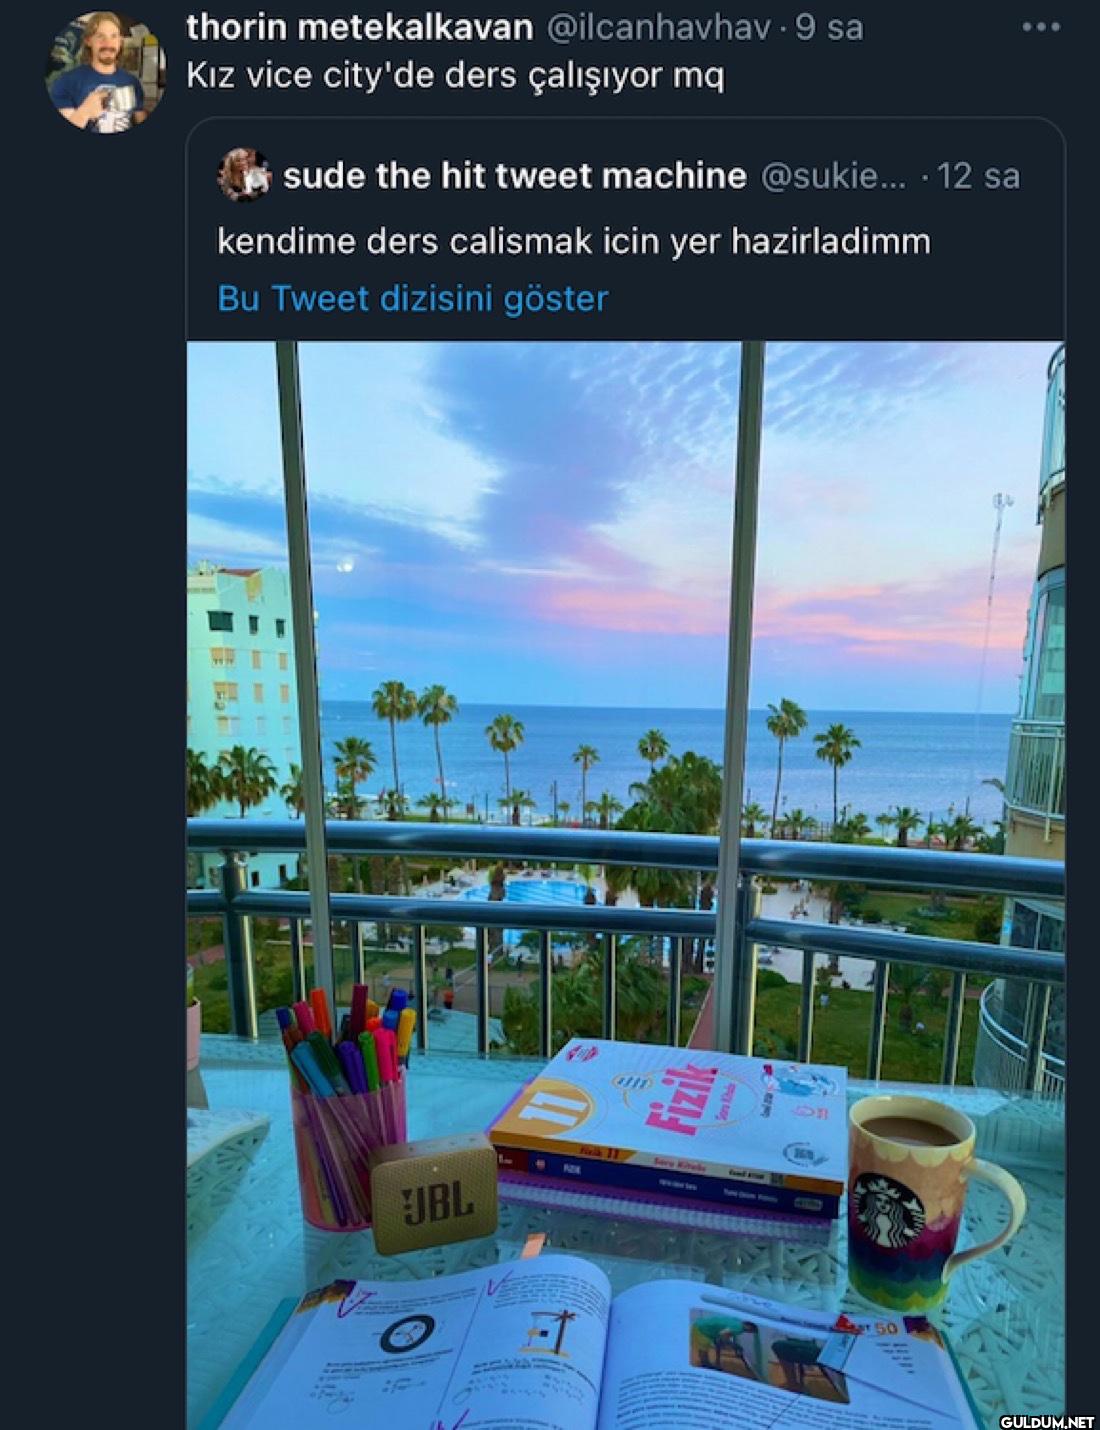The height and width of the screenshot is (1430, 1100).
Task: Open thorin metekalkavan's profile picture
Action: pyautogui.click(x=106, y=72)
